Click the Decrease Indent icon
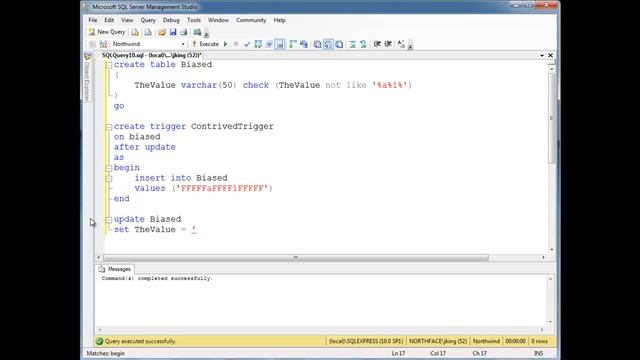Image resolution: width=640 pixels, height=360 pixels. pos(377,44)
